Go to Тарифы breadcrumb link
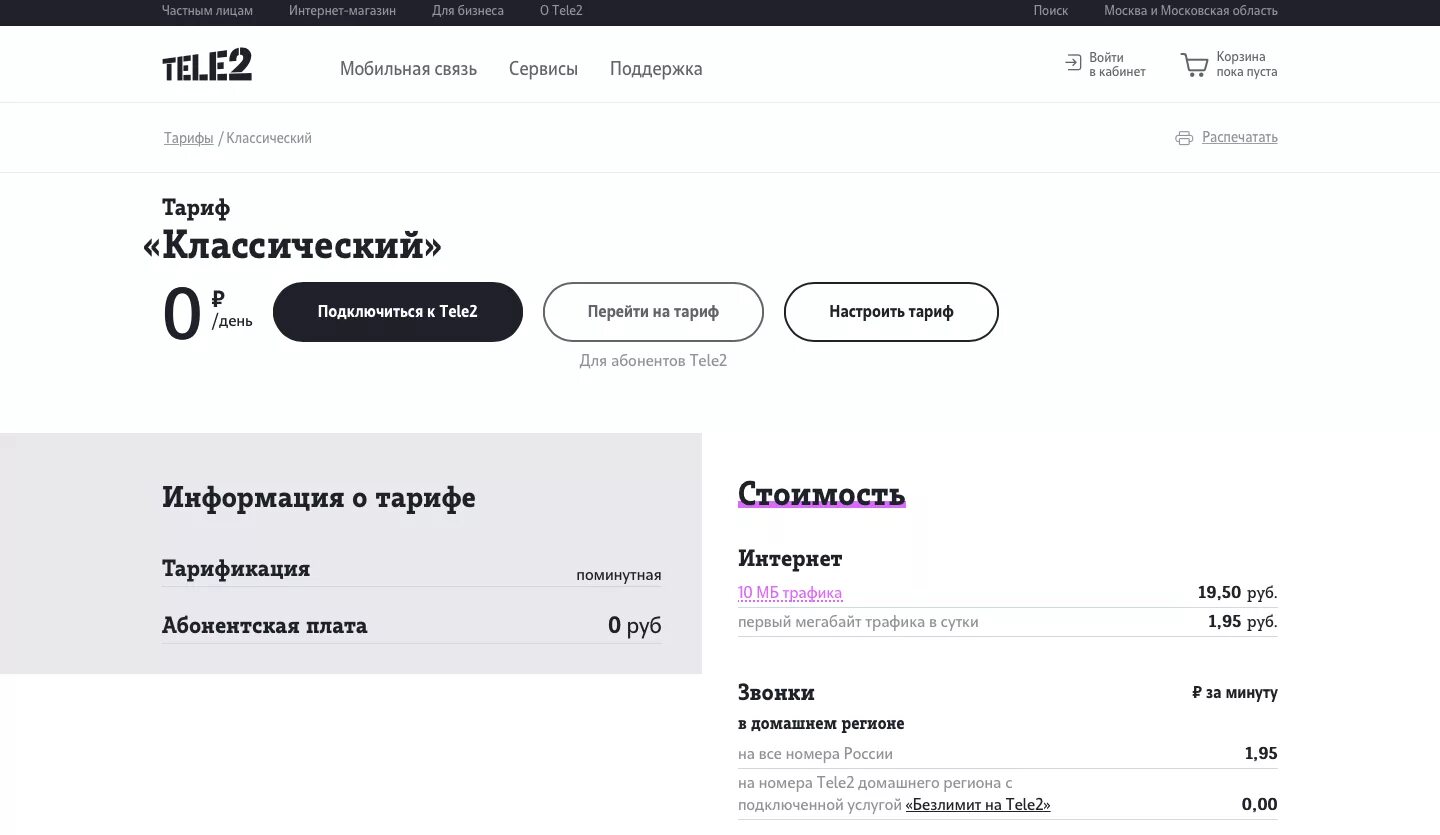The width and height of the screenshot is (1440, 835). point(189,138)
